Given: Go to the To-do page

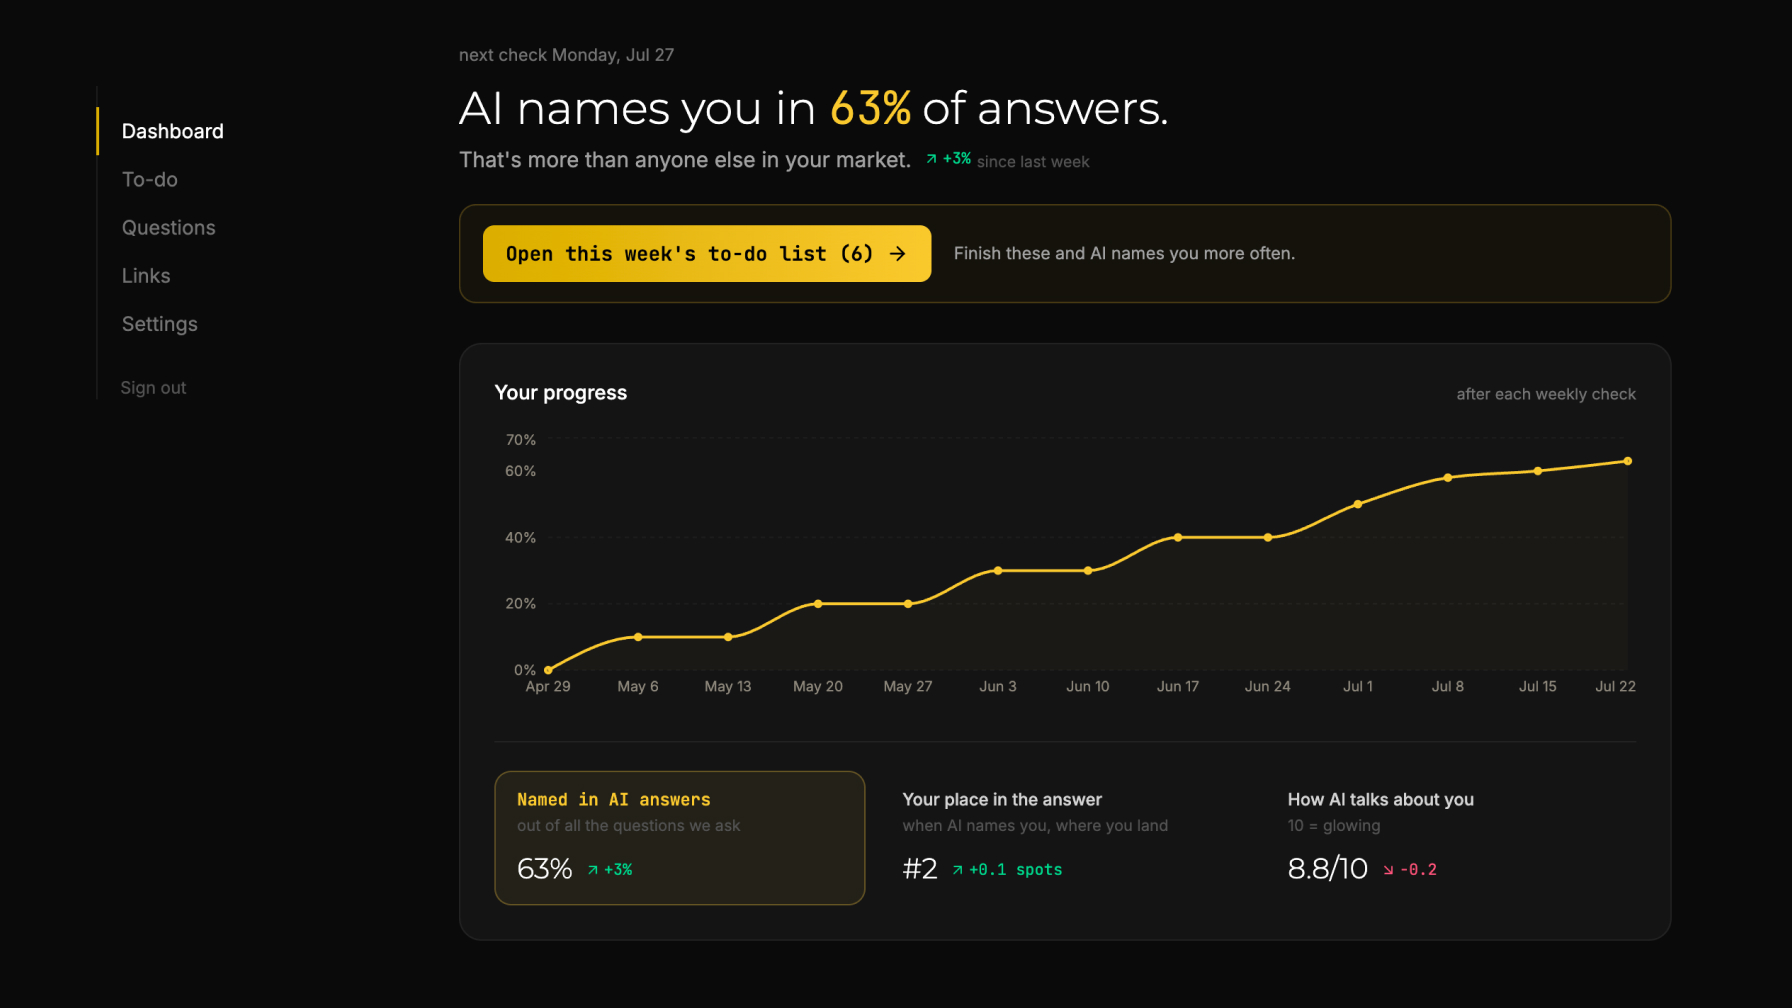Looking at the screenshot, I should point(150,179).
